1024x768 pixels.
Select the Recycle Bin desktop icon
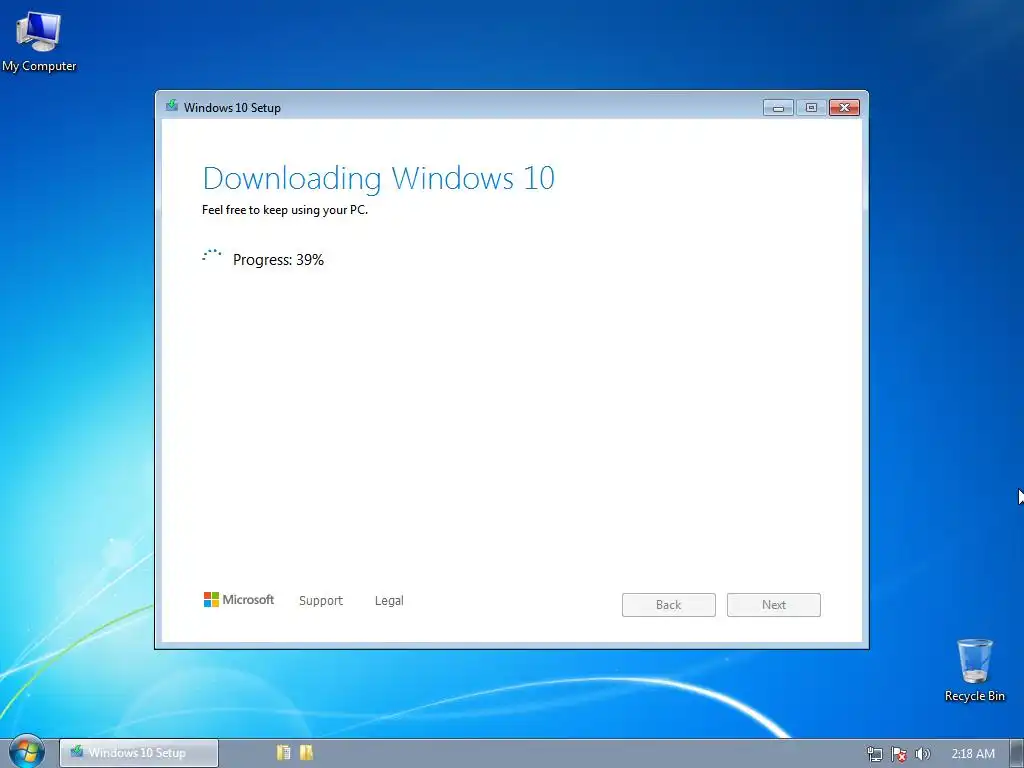click(974, 670)
